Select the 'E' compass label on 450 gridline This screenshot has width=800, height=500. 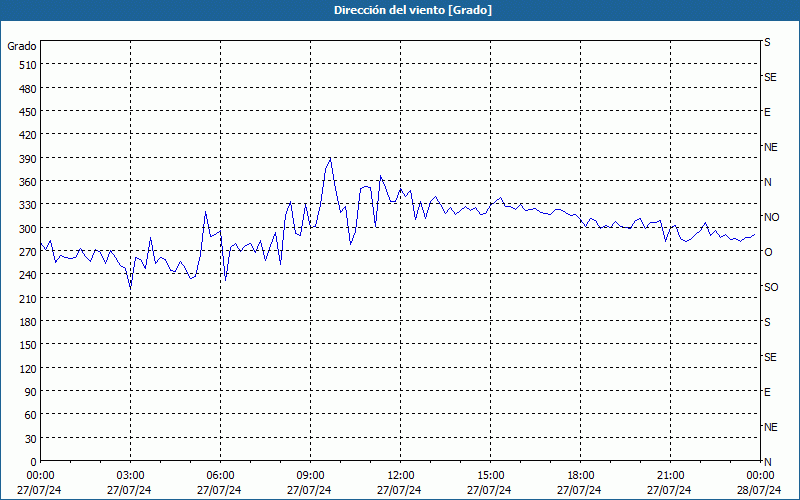(x=767, y=112)
